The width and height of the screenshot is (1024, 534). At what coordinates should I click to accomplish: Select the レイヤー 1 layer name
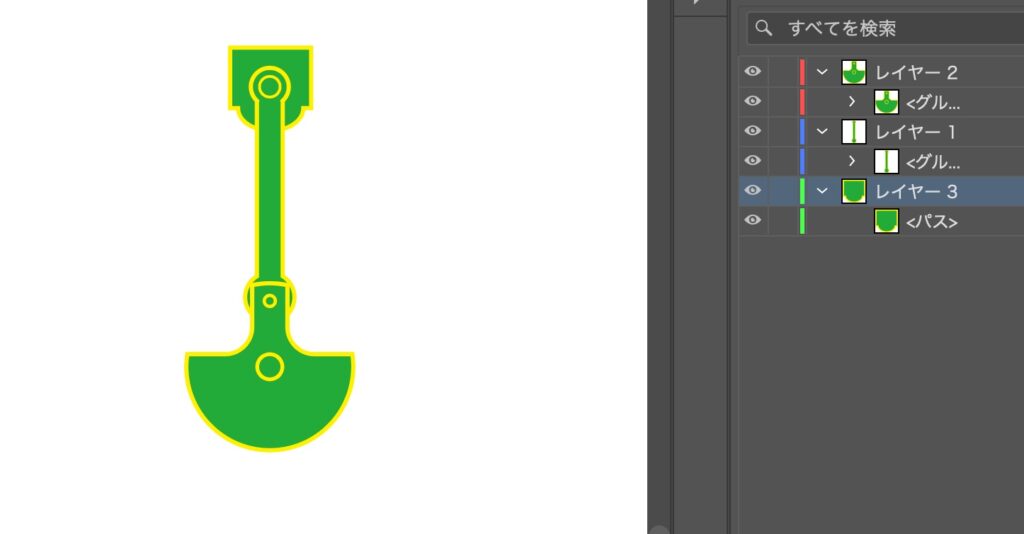coord(916,131)
